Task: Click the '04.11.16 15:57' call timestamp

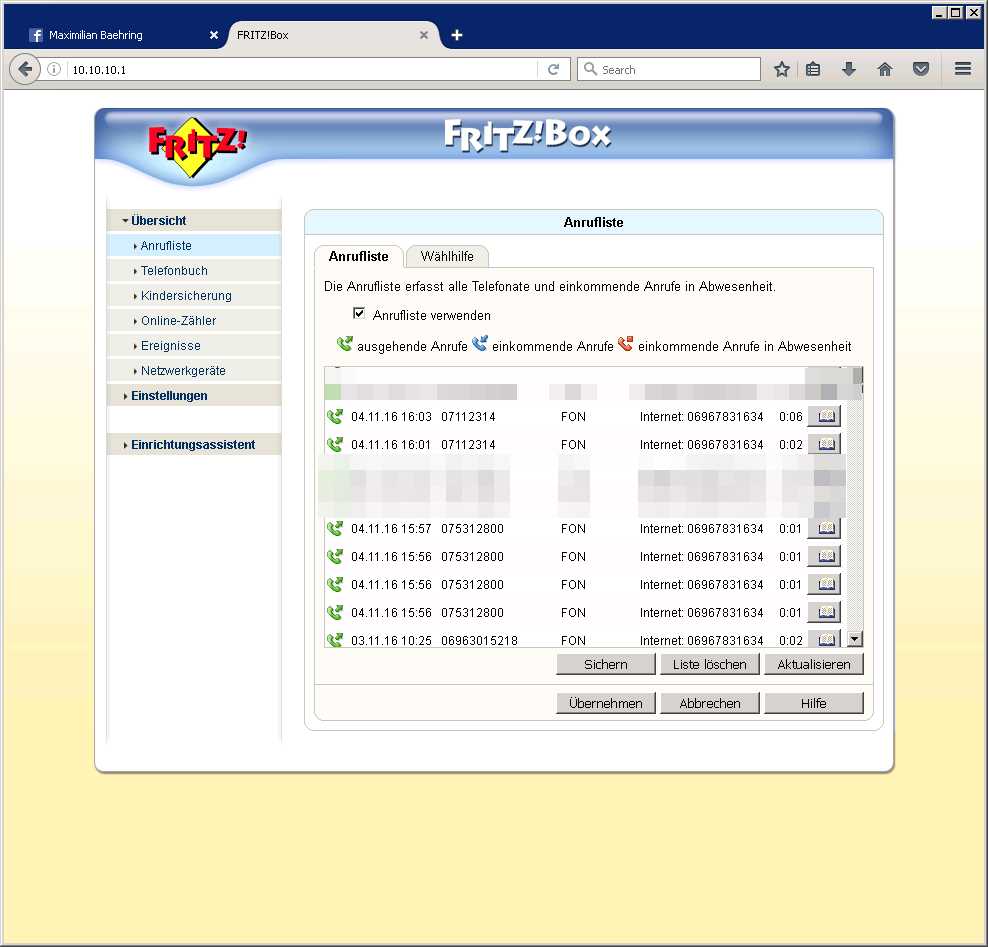Action: coord(391,528)
